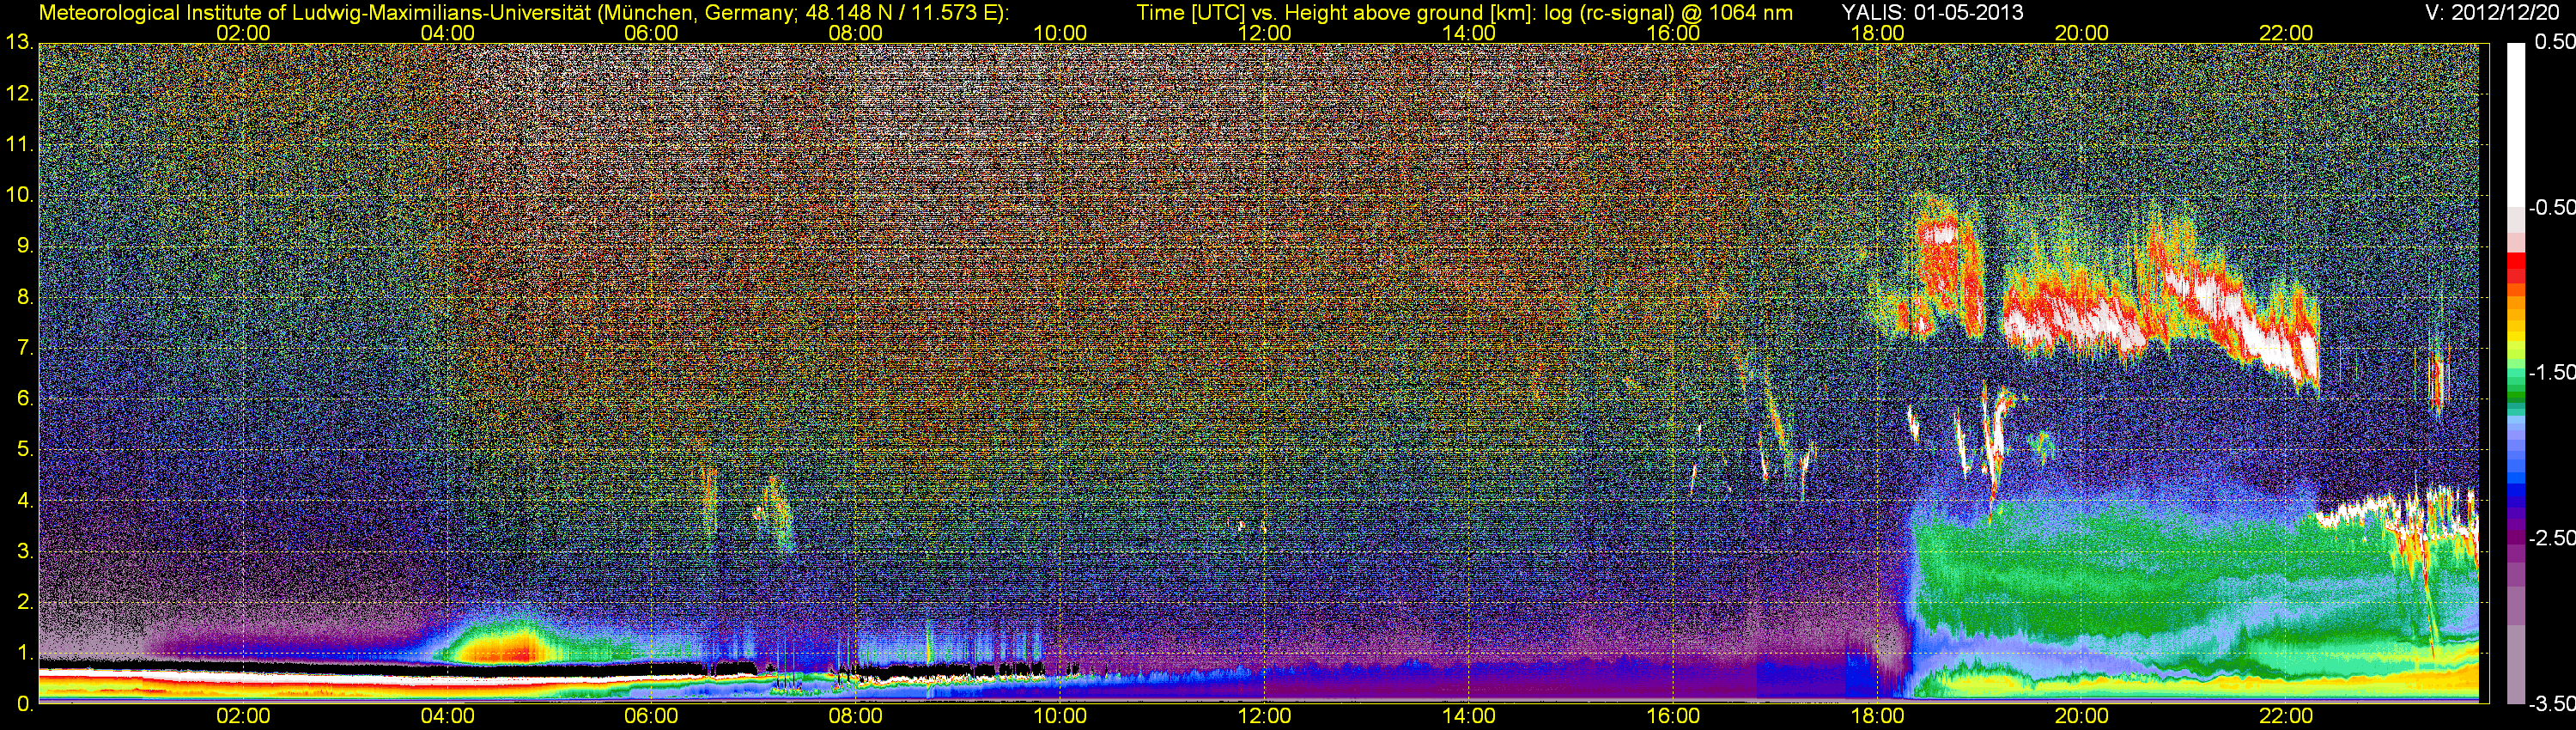Click the 06:00 label on the top time axis

tap(651, 33)
